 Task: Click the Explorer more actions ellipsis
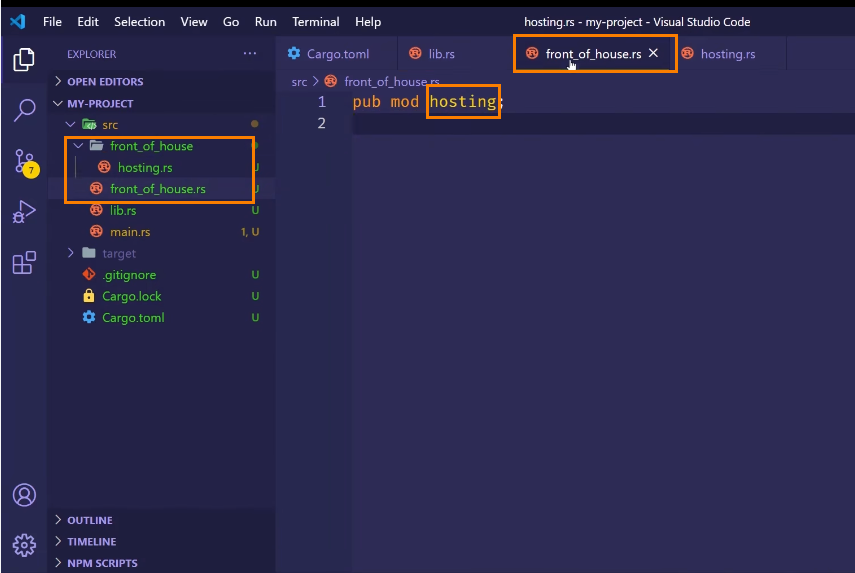point(249,54)
